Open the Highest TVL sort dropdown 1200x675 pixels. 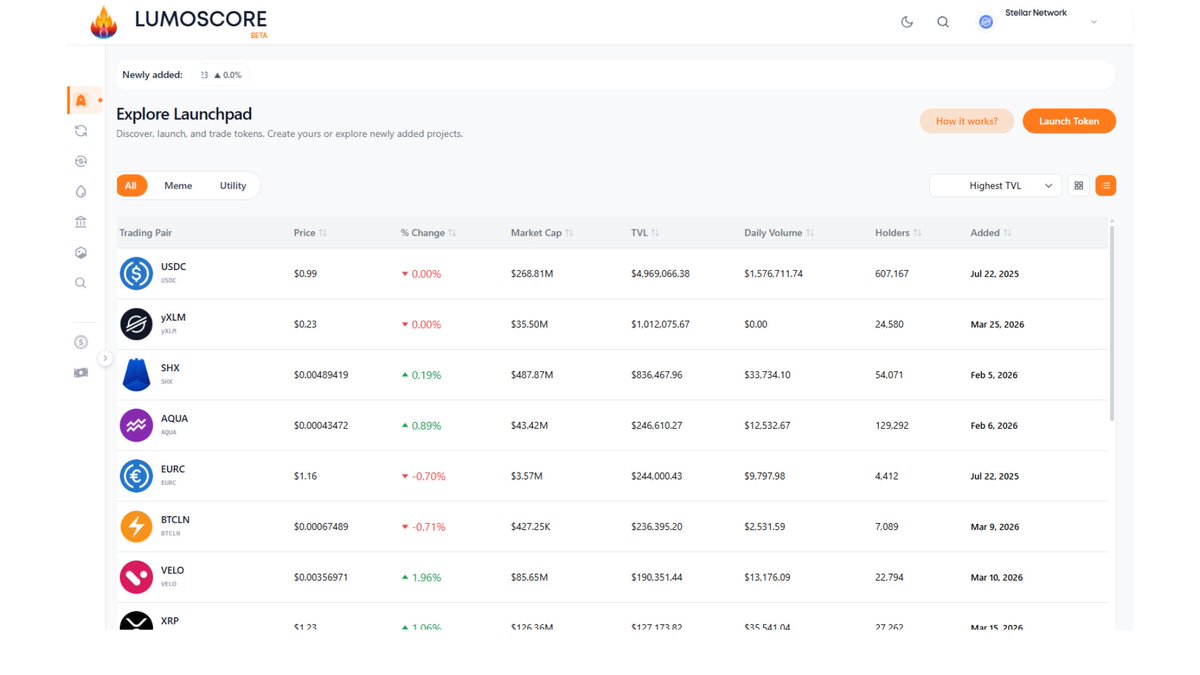click(995, 185)
